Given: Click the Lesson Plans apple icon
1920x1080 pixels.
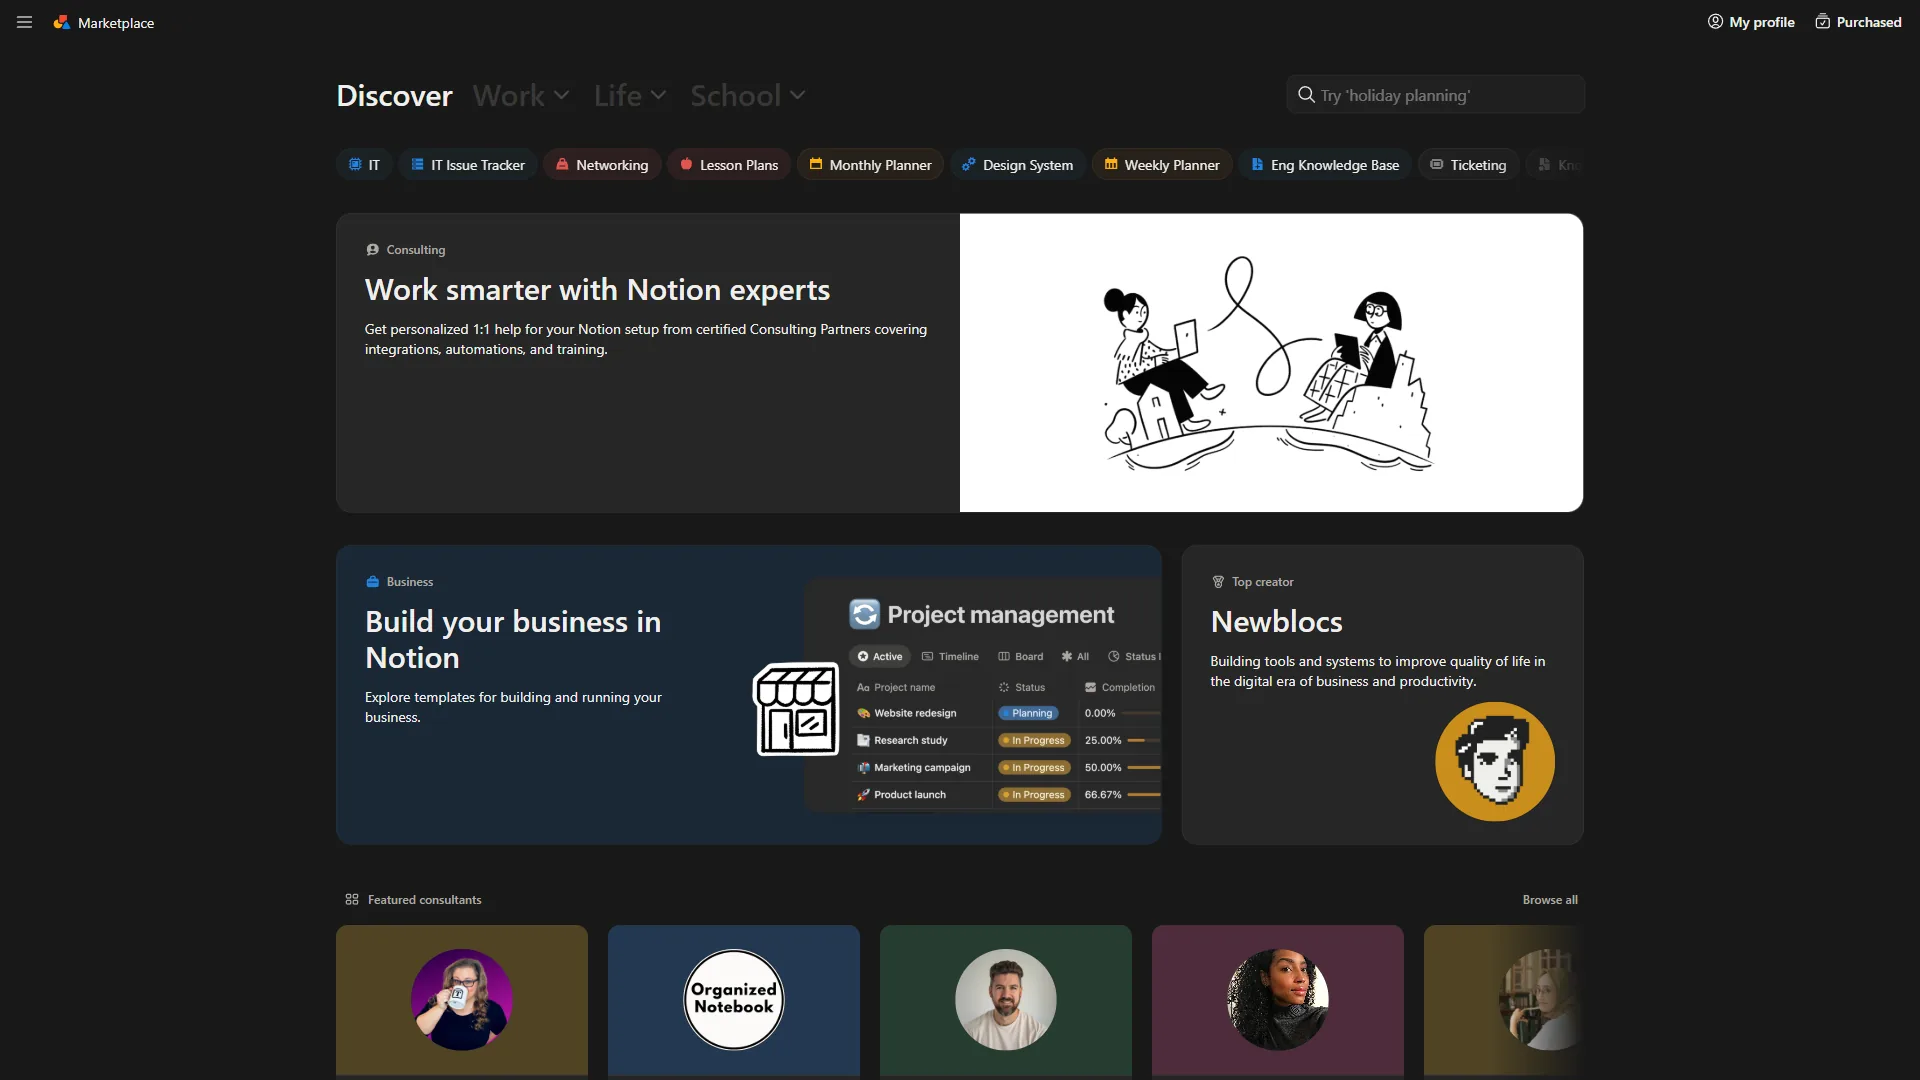Looking at the screenshot, I should point(686,165).
